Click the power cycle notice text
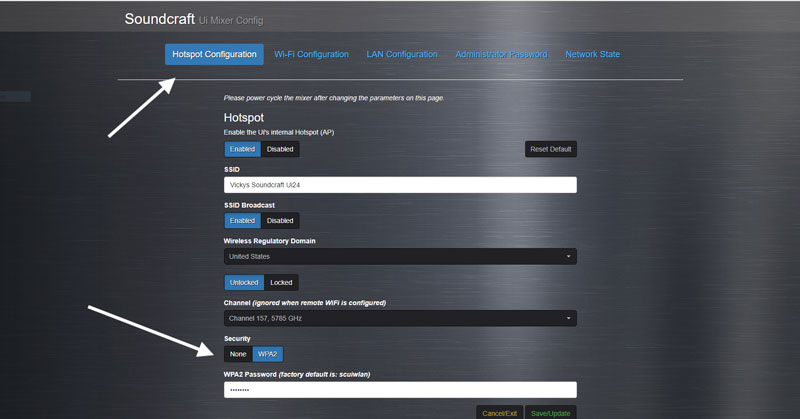This screenshot has width=800, height=419. coord(334,98)
